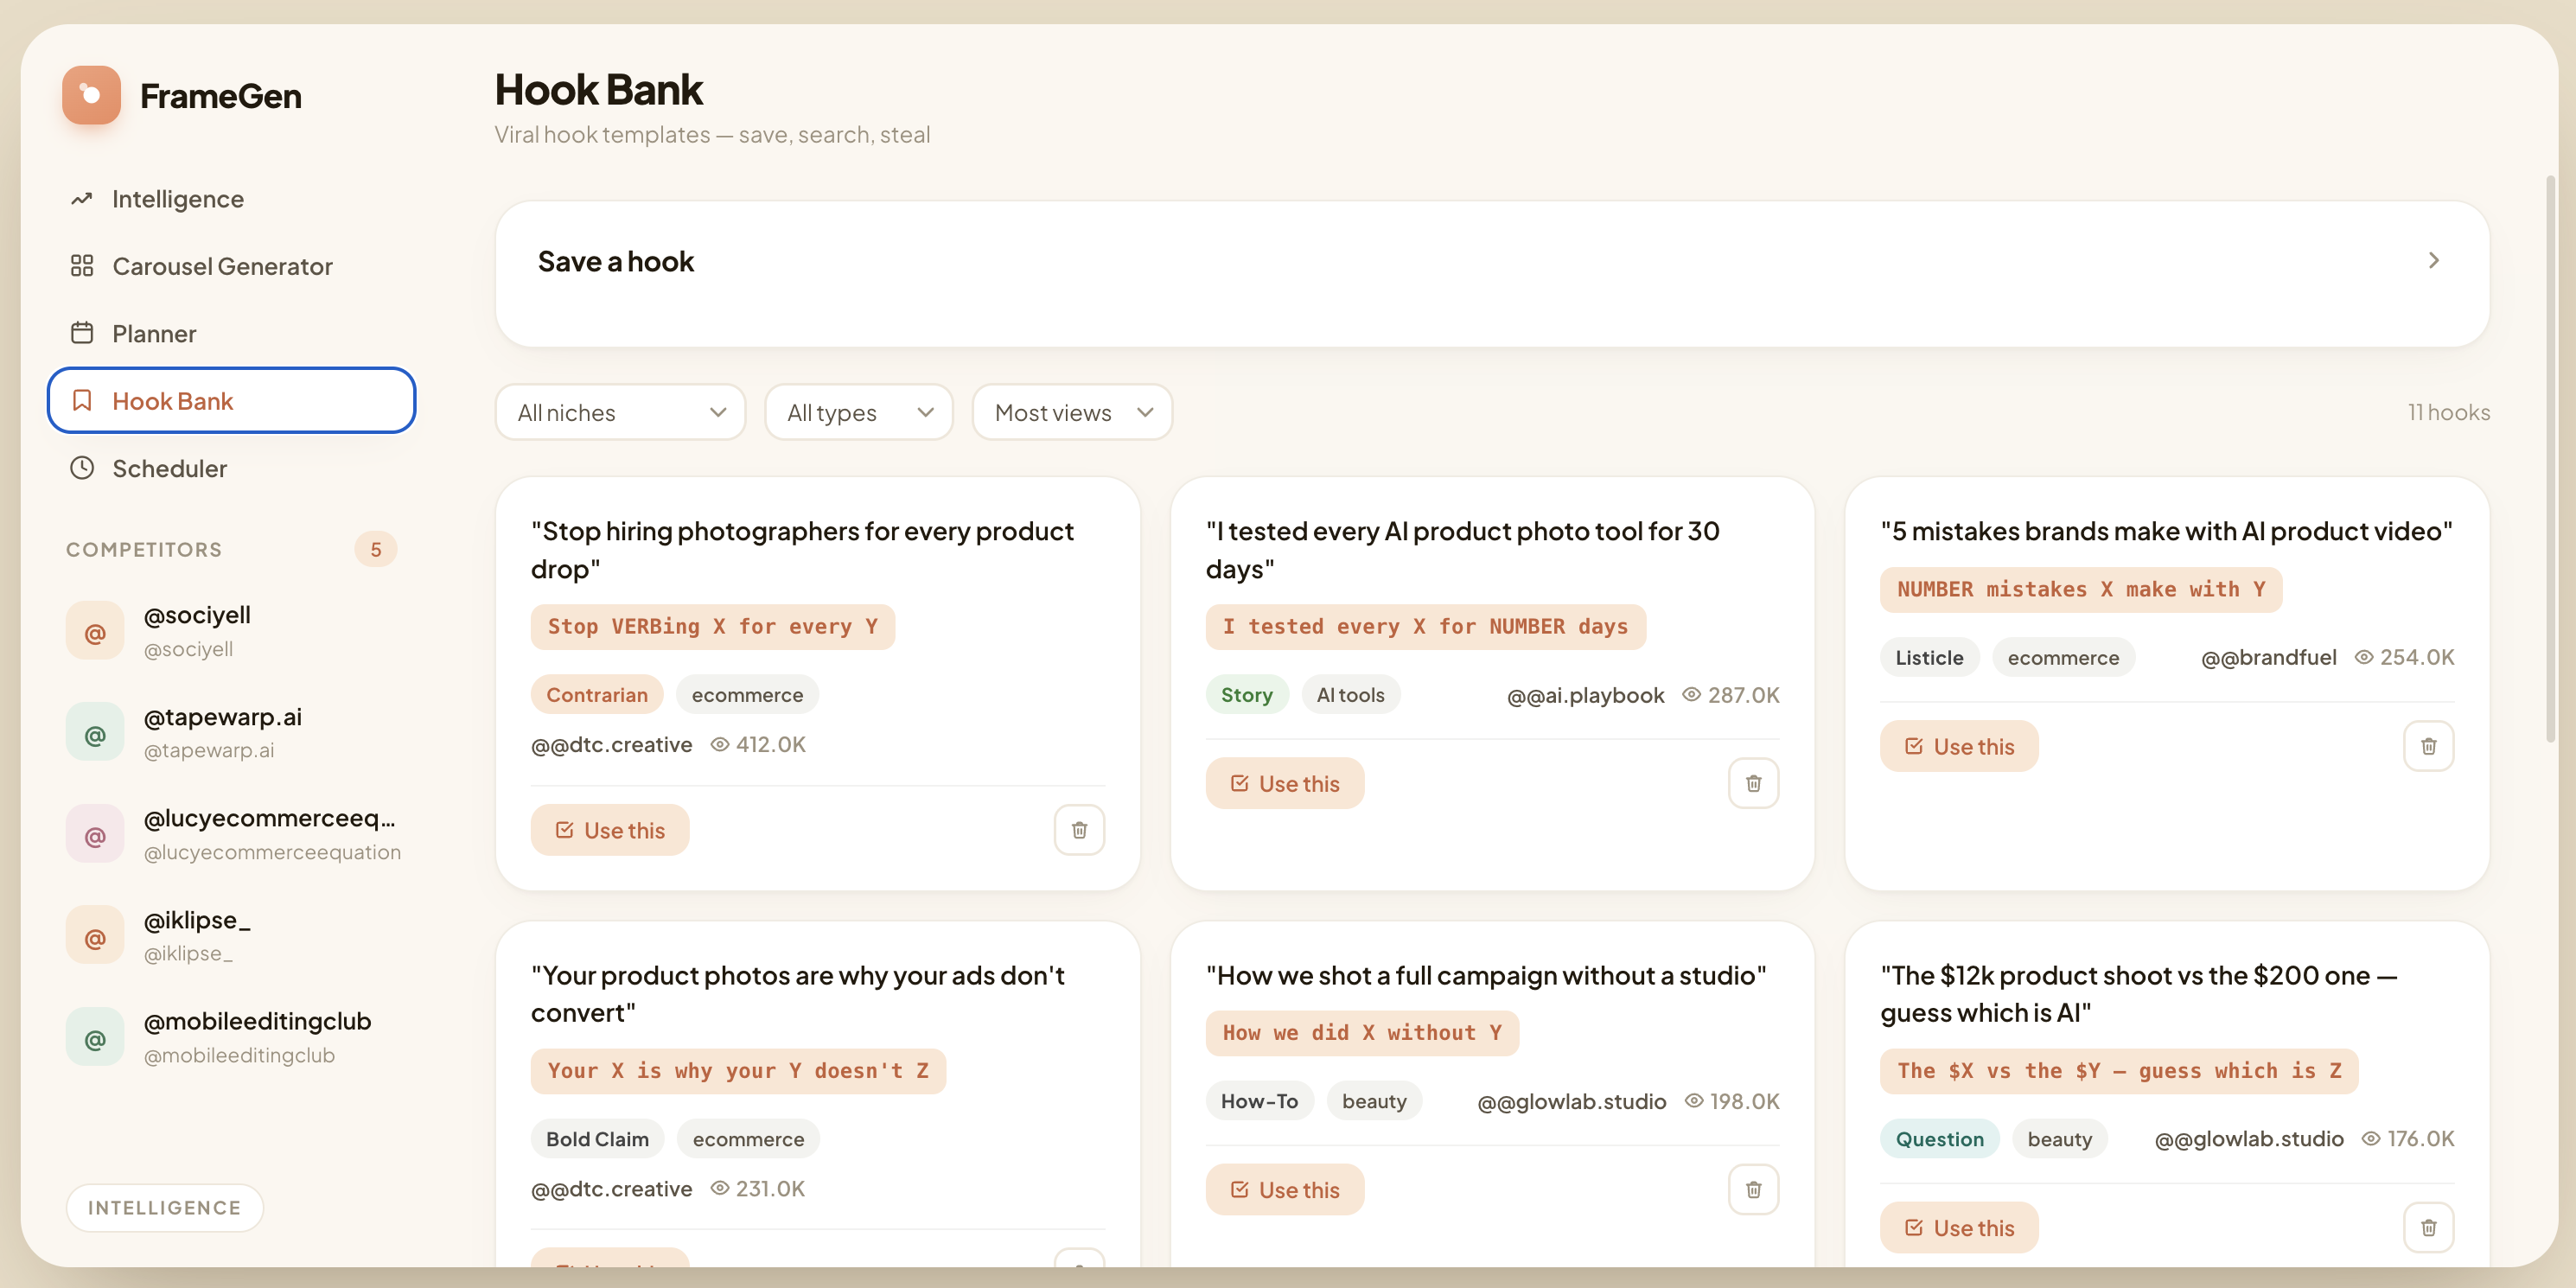
Task: Click the @lucyecommerceequation avatar icon
Action: point(95,834)
